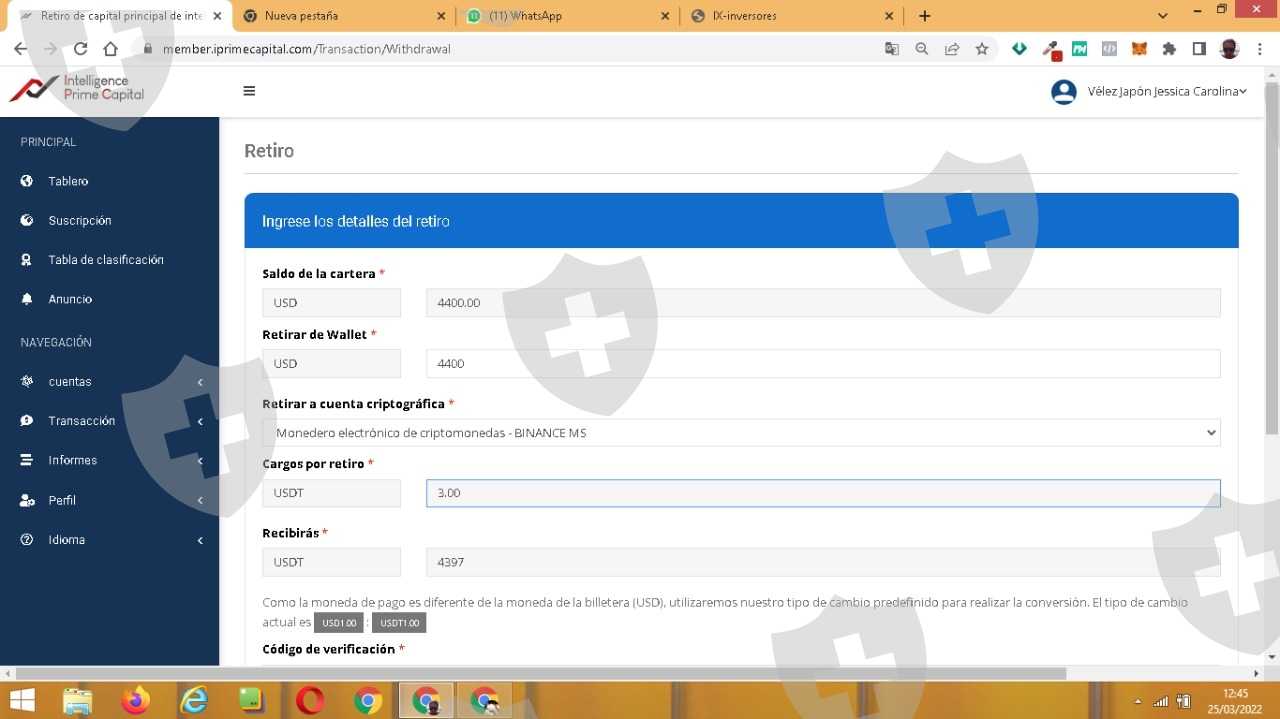Click the USD1.00 exchange rate badge

(x=339, y=623)
